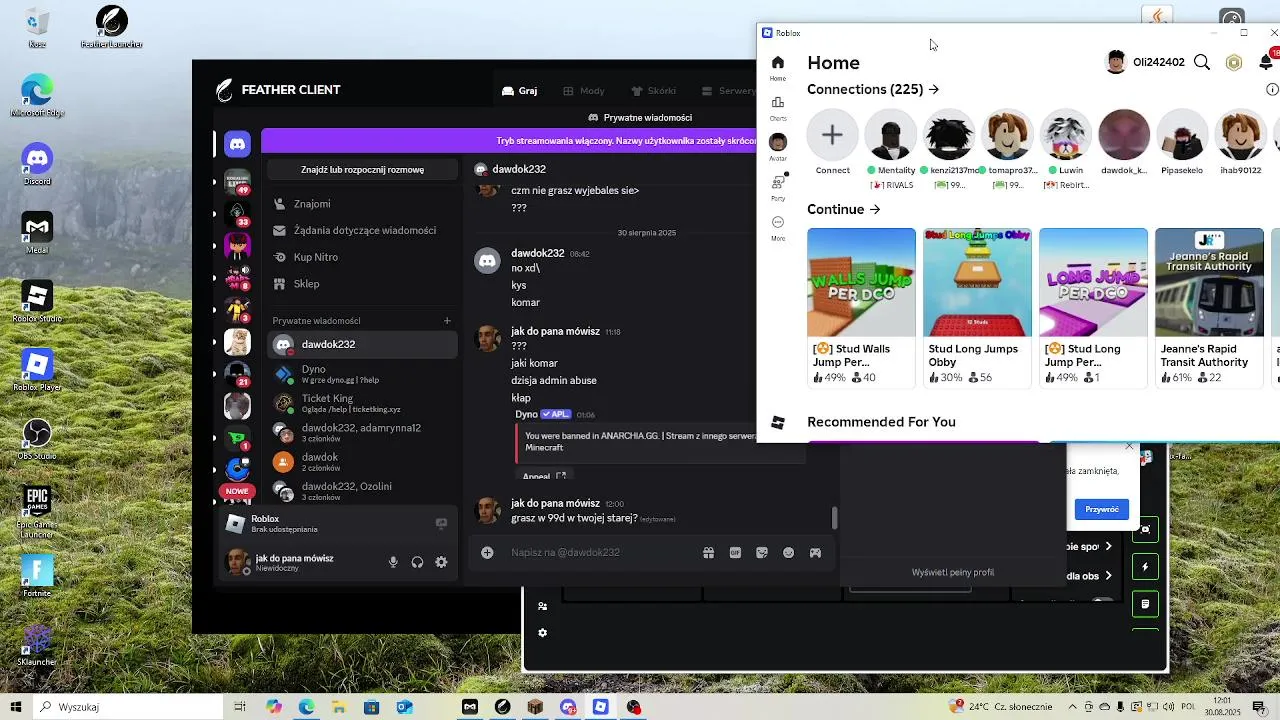Launch the Stud Long Jumps Obby game card
The width and height of the screenshot is (1280, 720).
[x=977, y=306]
